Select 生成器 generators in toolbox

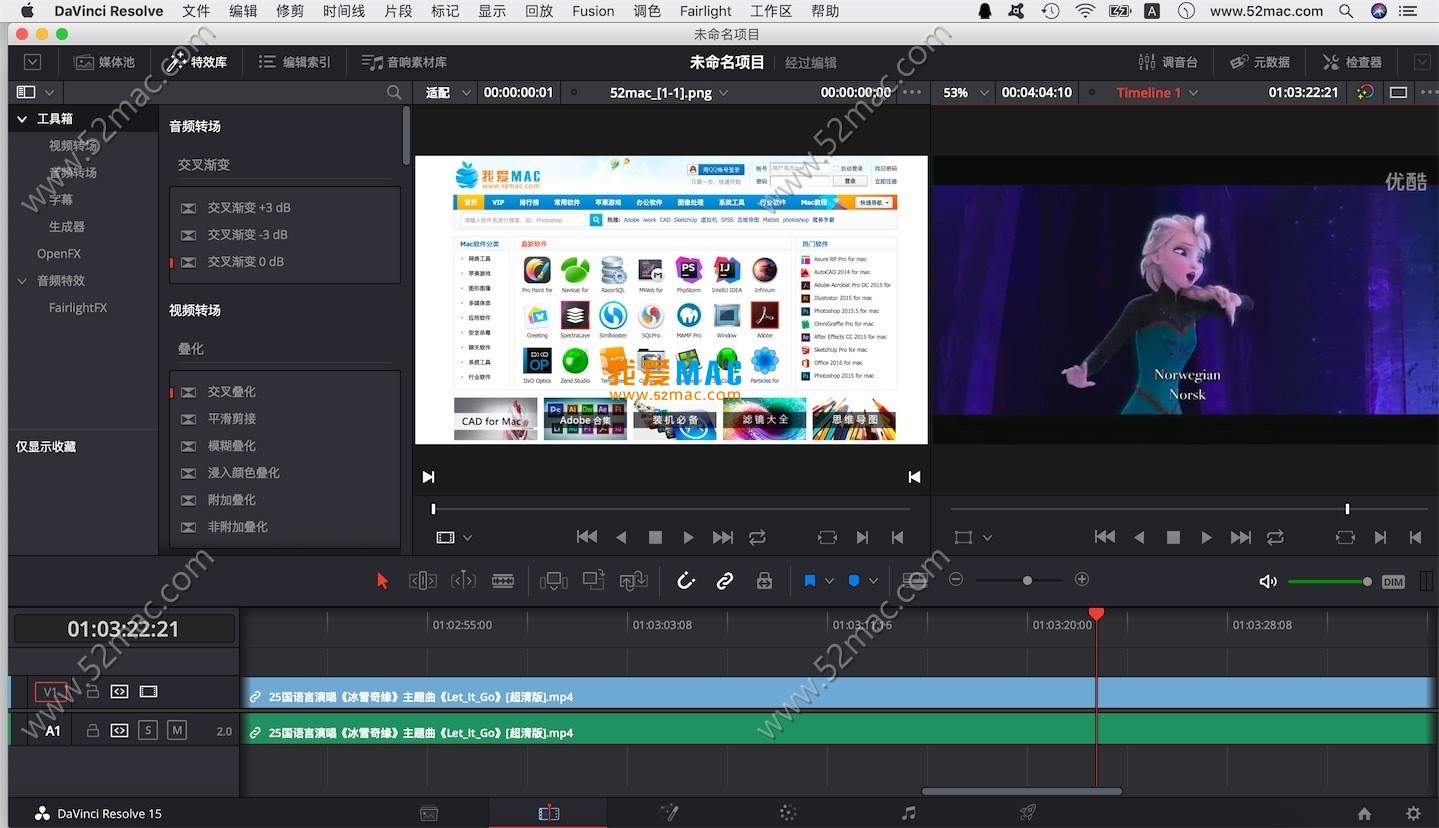67,227
